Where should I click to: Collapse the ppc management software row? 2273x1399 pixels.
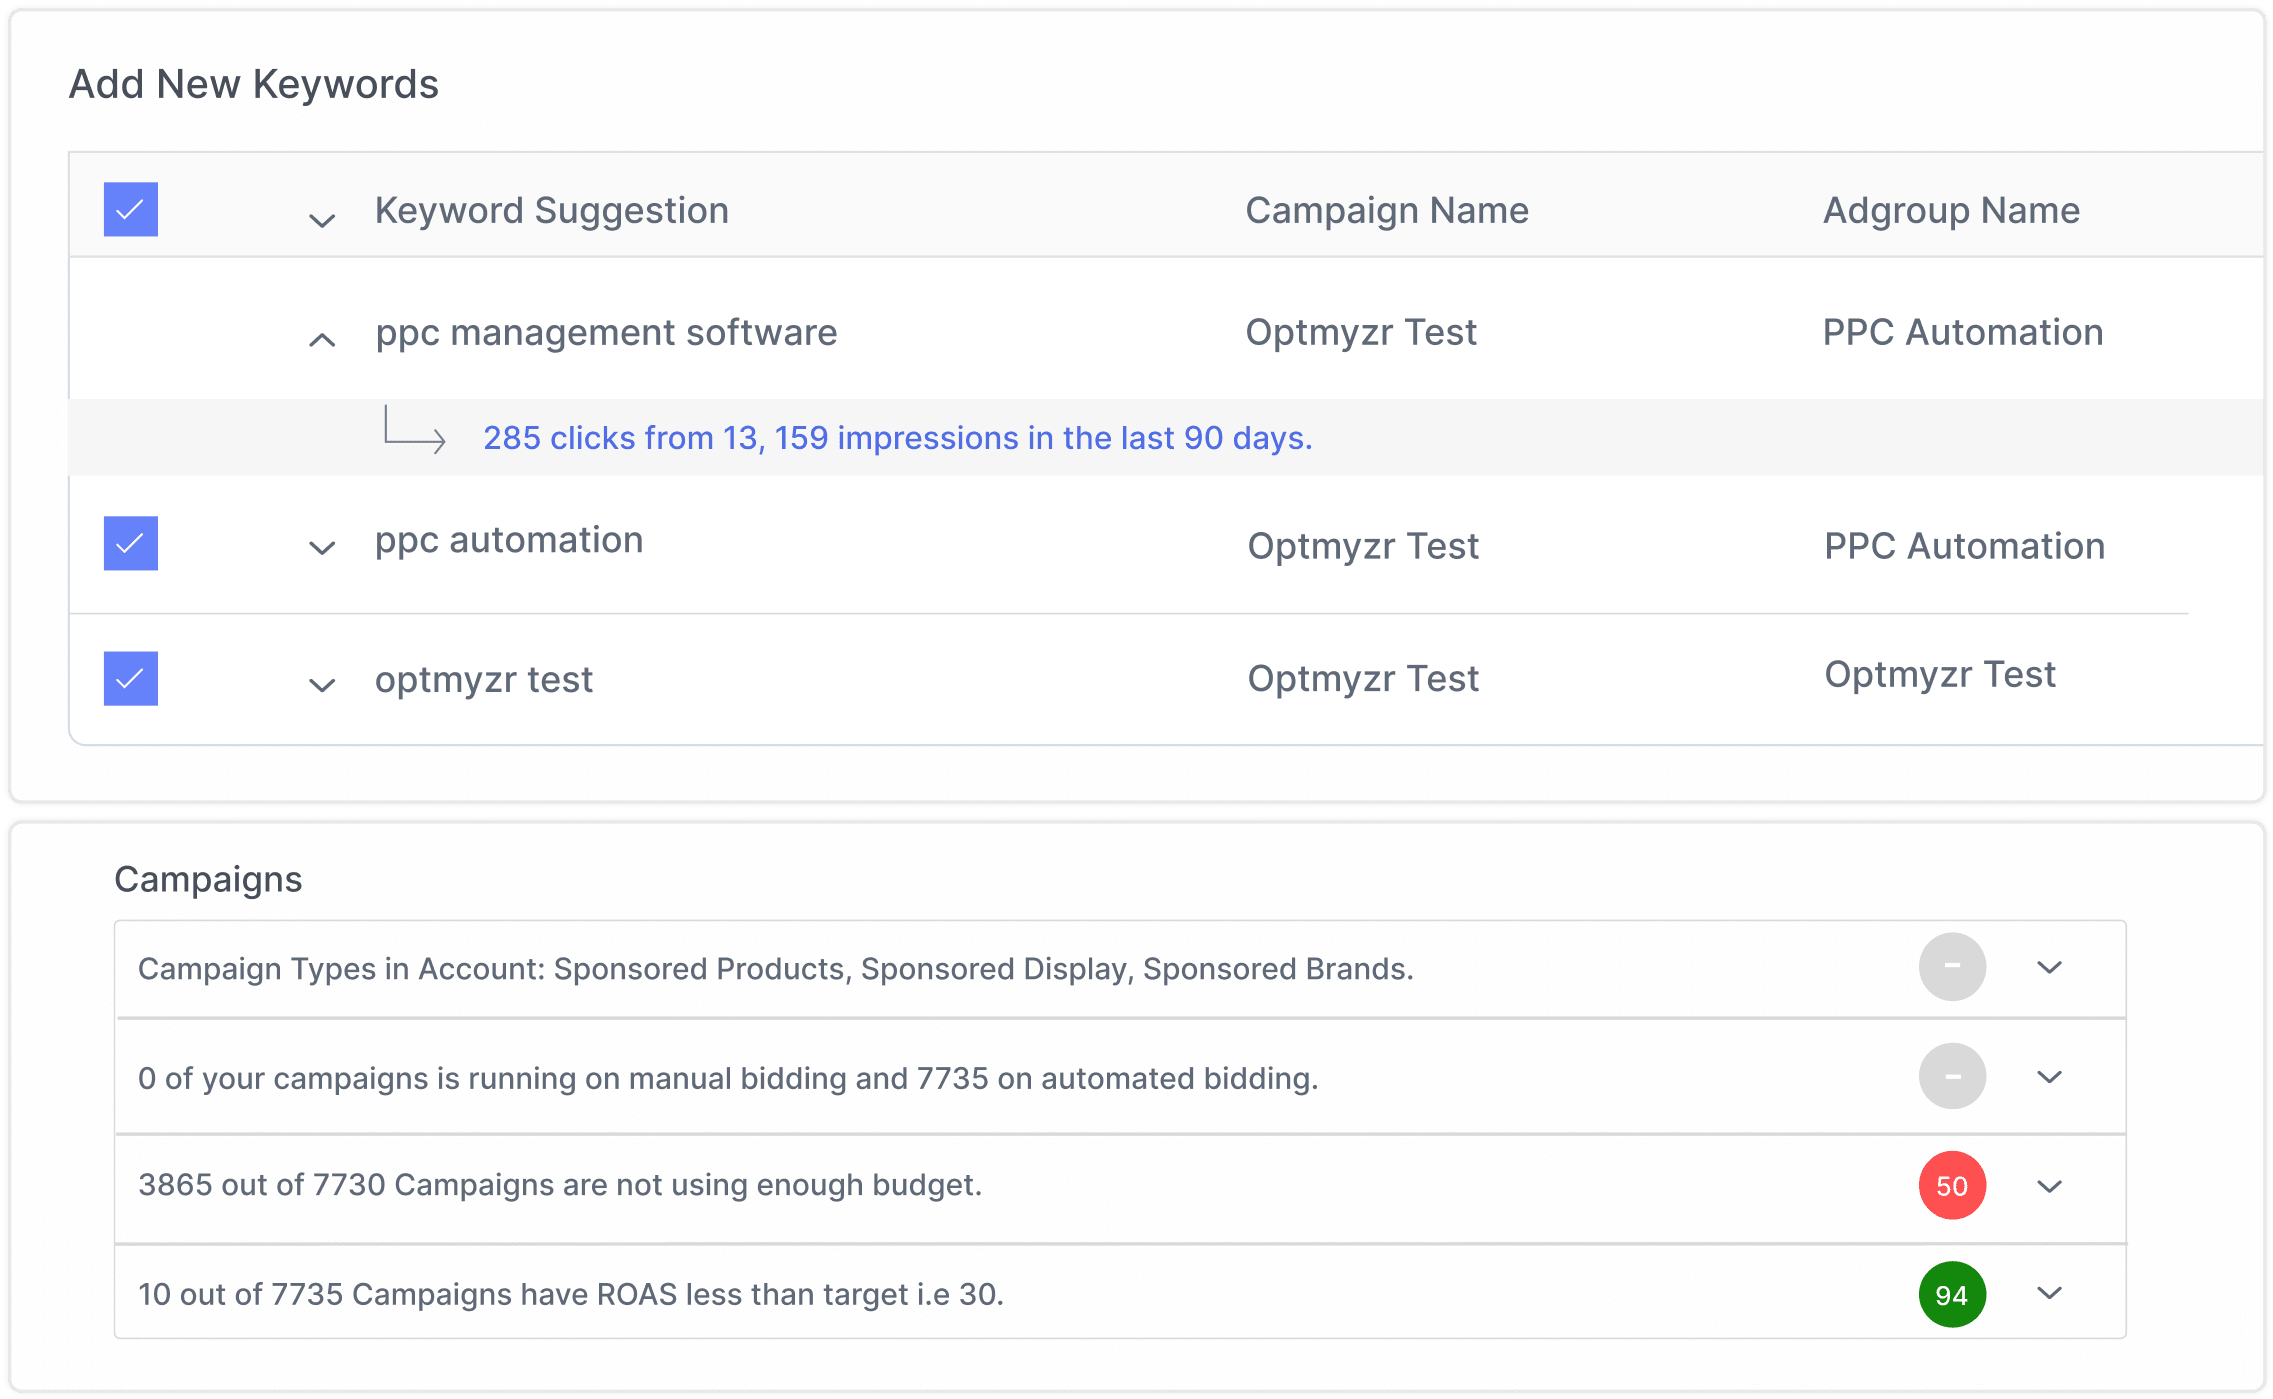point(321,340)
